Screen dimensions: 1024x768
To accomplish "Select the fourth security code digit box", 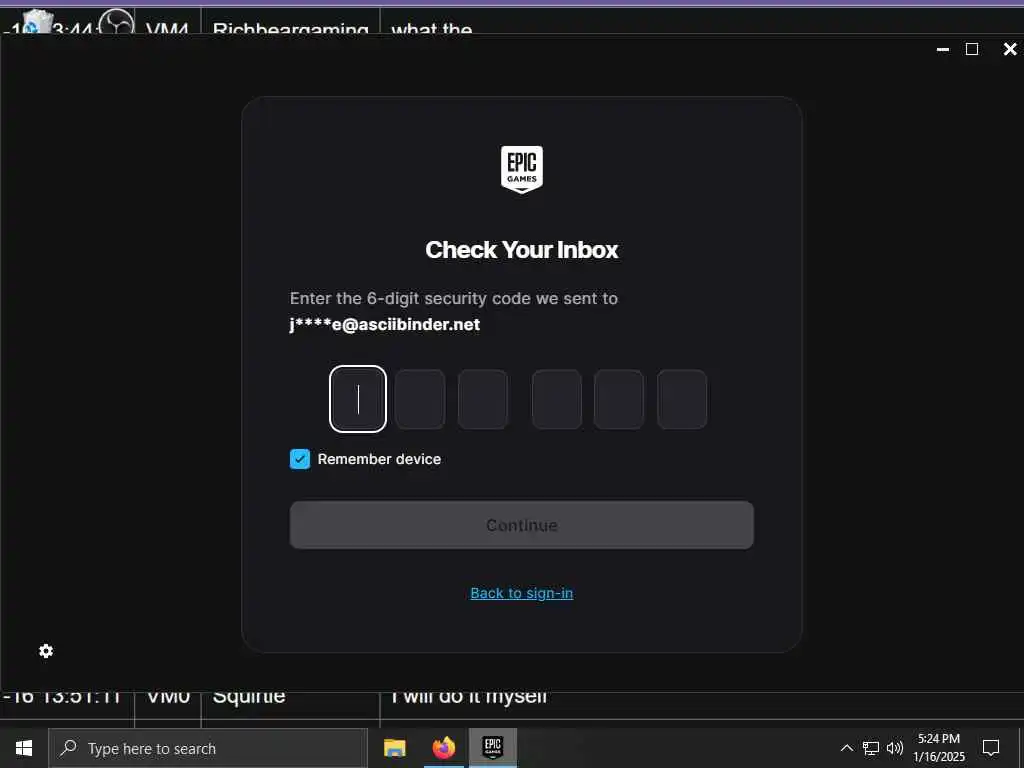I will pyautogui.click(x=556, y=399).
